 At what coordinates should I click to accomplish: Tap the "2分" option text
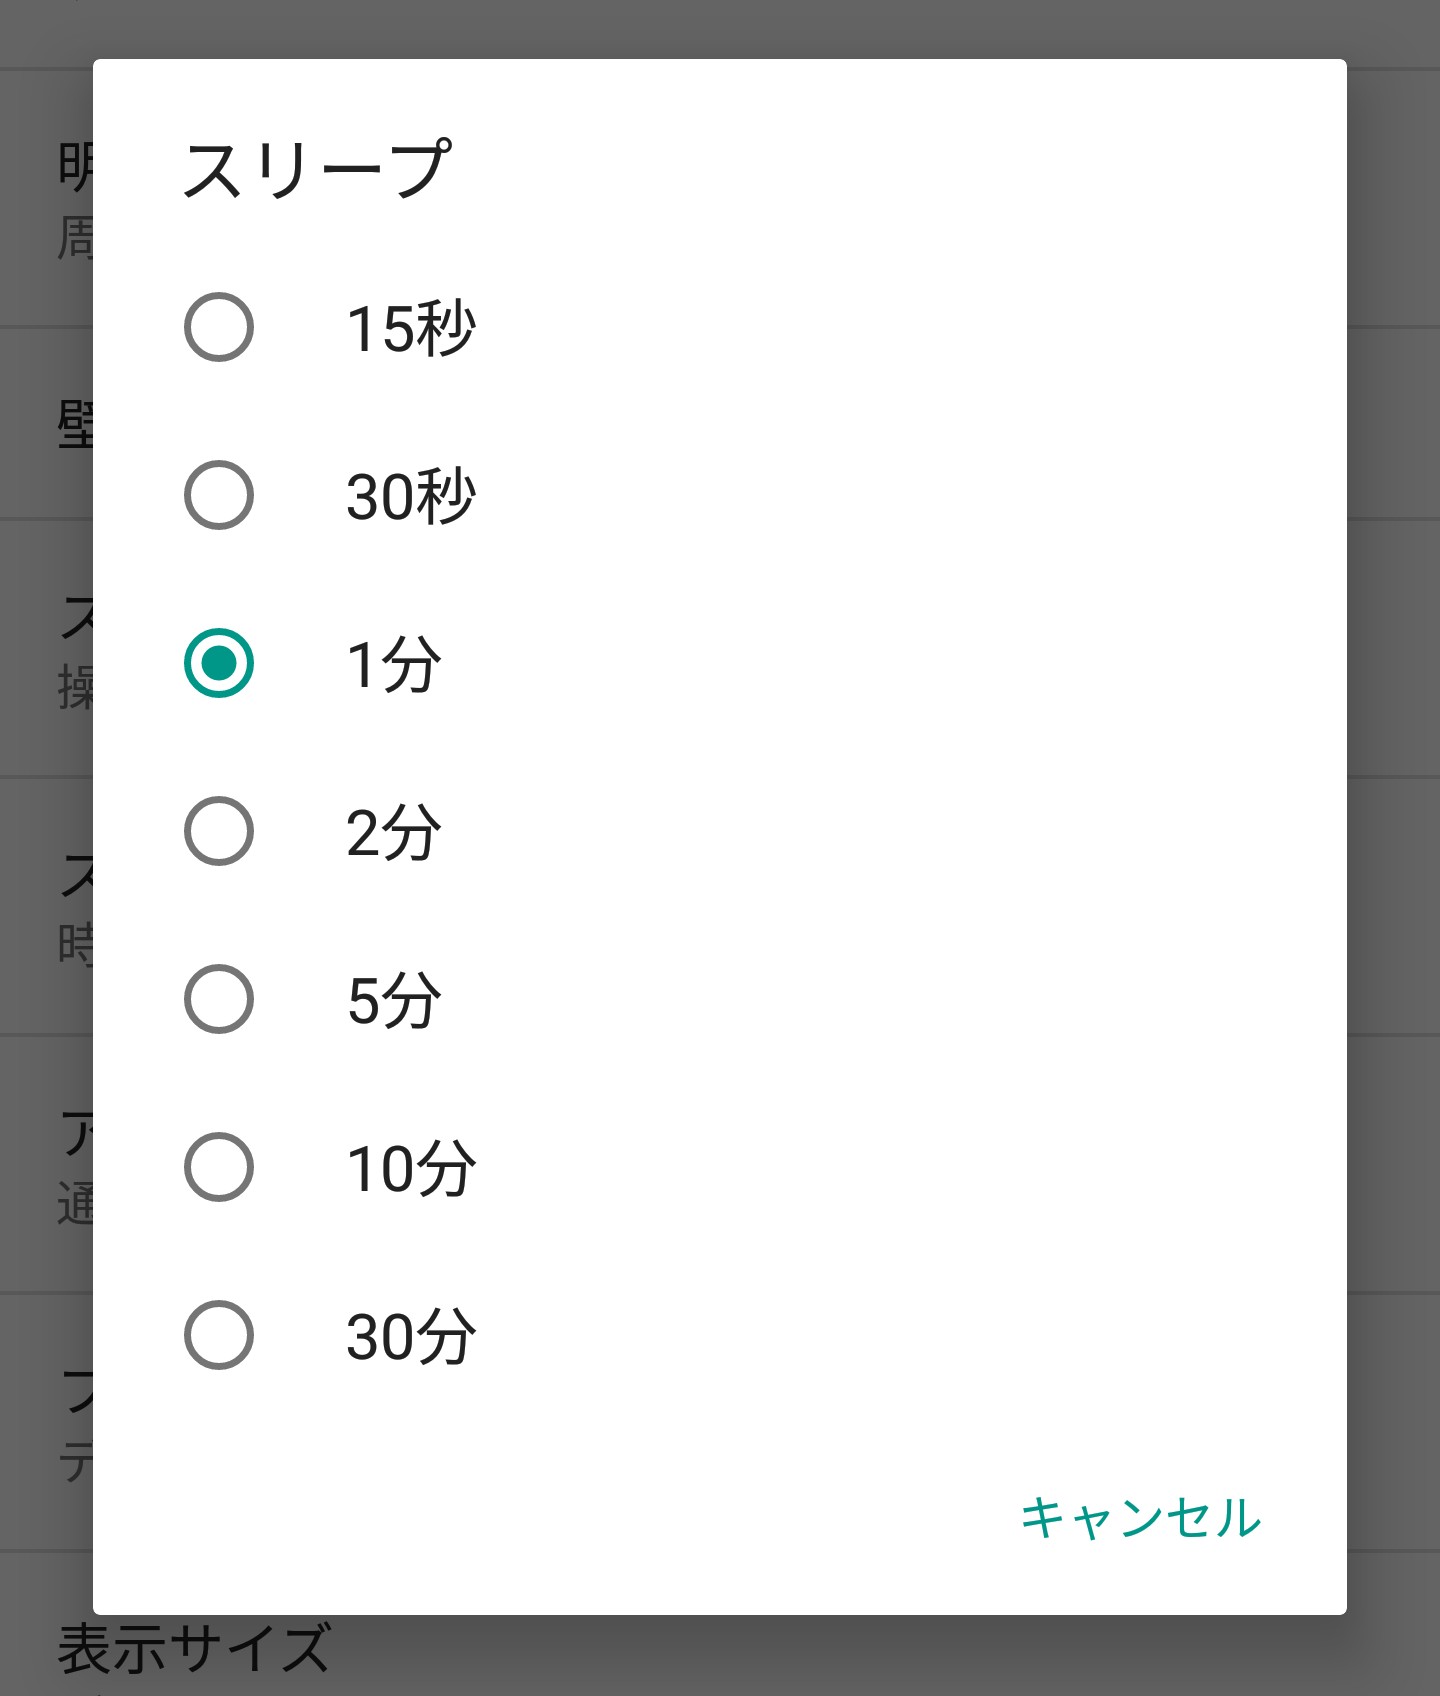pyautogui.click(x=393, y=832)
